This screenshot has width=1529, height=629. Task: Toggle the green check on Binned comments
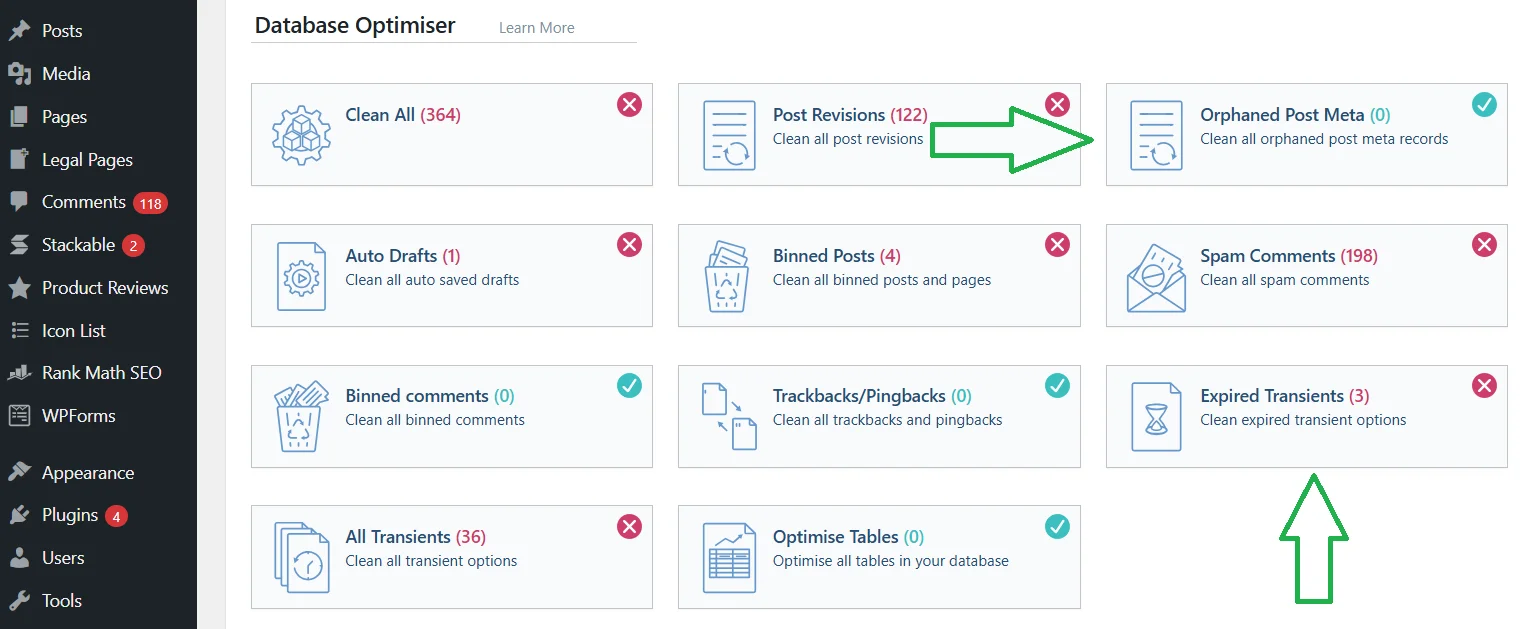(629, 385)
